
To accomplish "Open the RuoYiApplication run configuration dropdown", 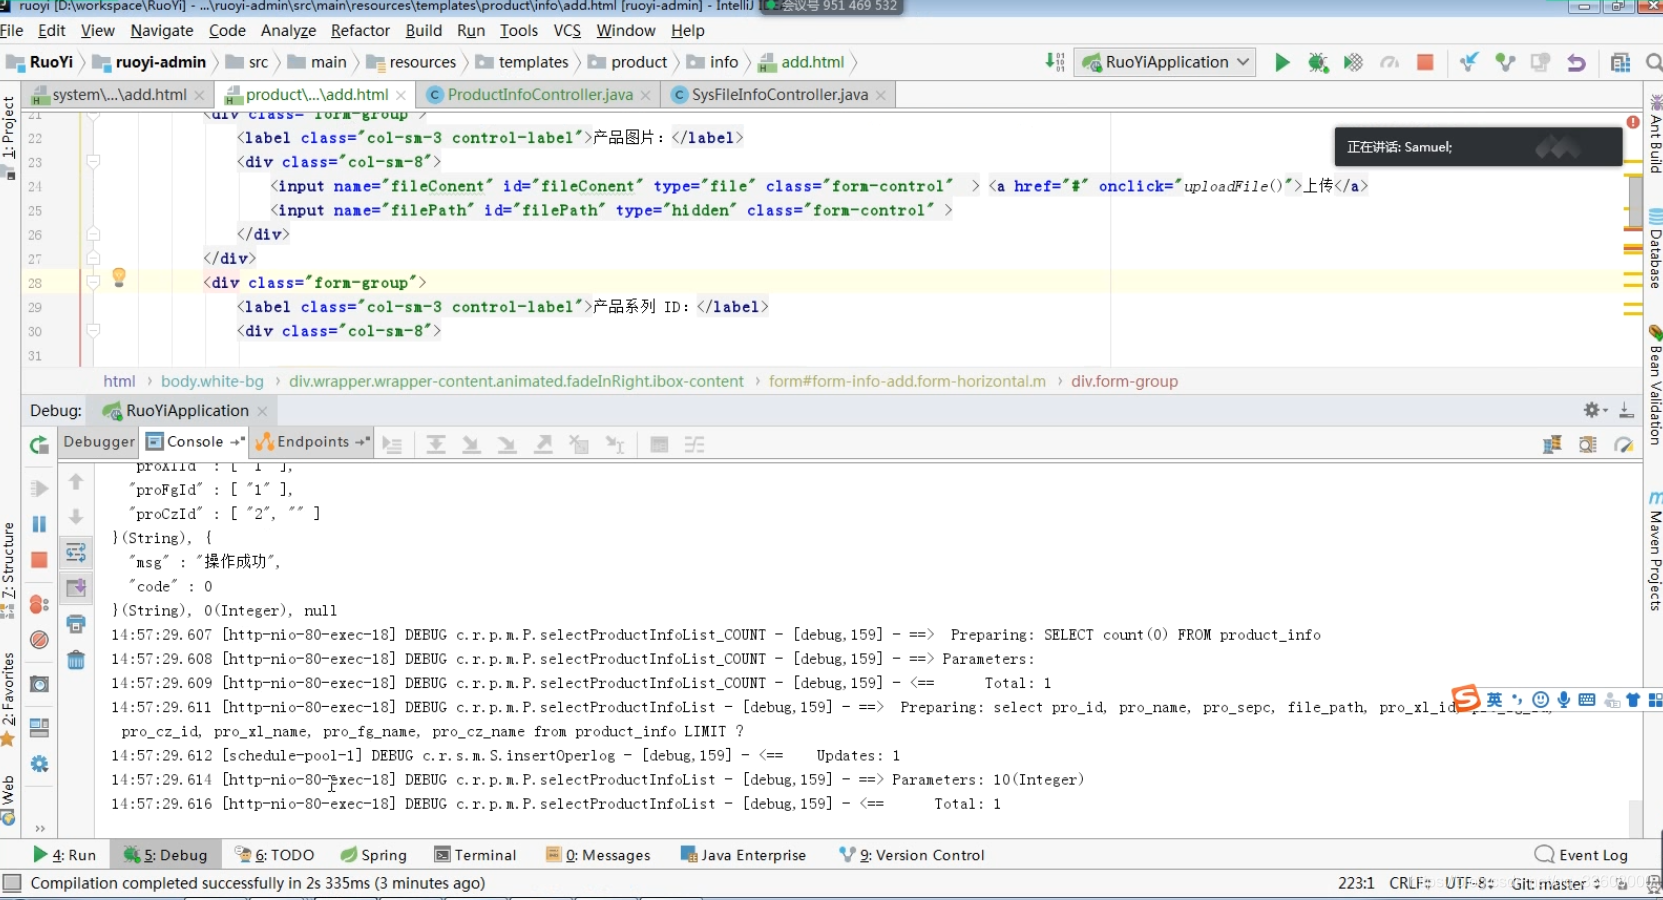I will click(1166, 62).
